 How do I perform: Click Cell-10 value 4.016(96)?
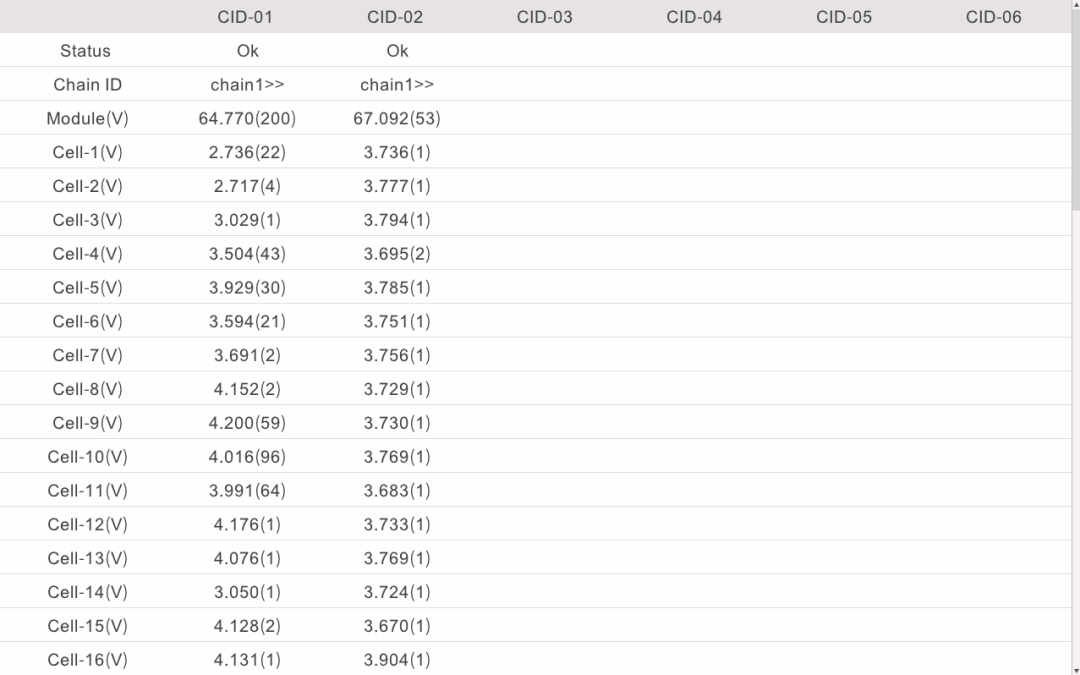[x=247, y=457]
